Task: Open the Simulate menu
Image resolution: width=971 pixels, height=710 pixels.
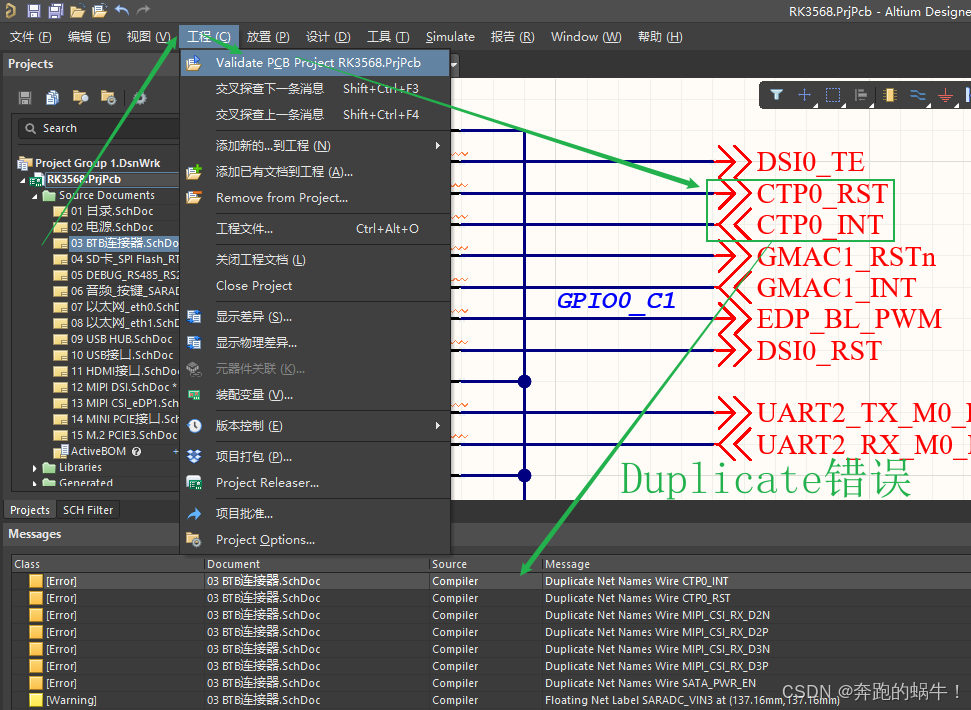Action: (450, 37)
